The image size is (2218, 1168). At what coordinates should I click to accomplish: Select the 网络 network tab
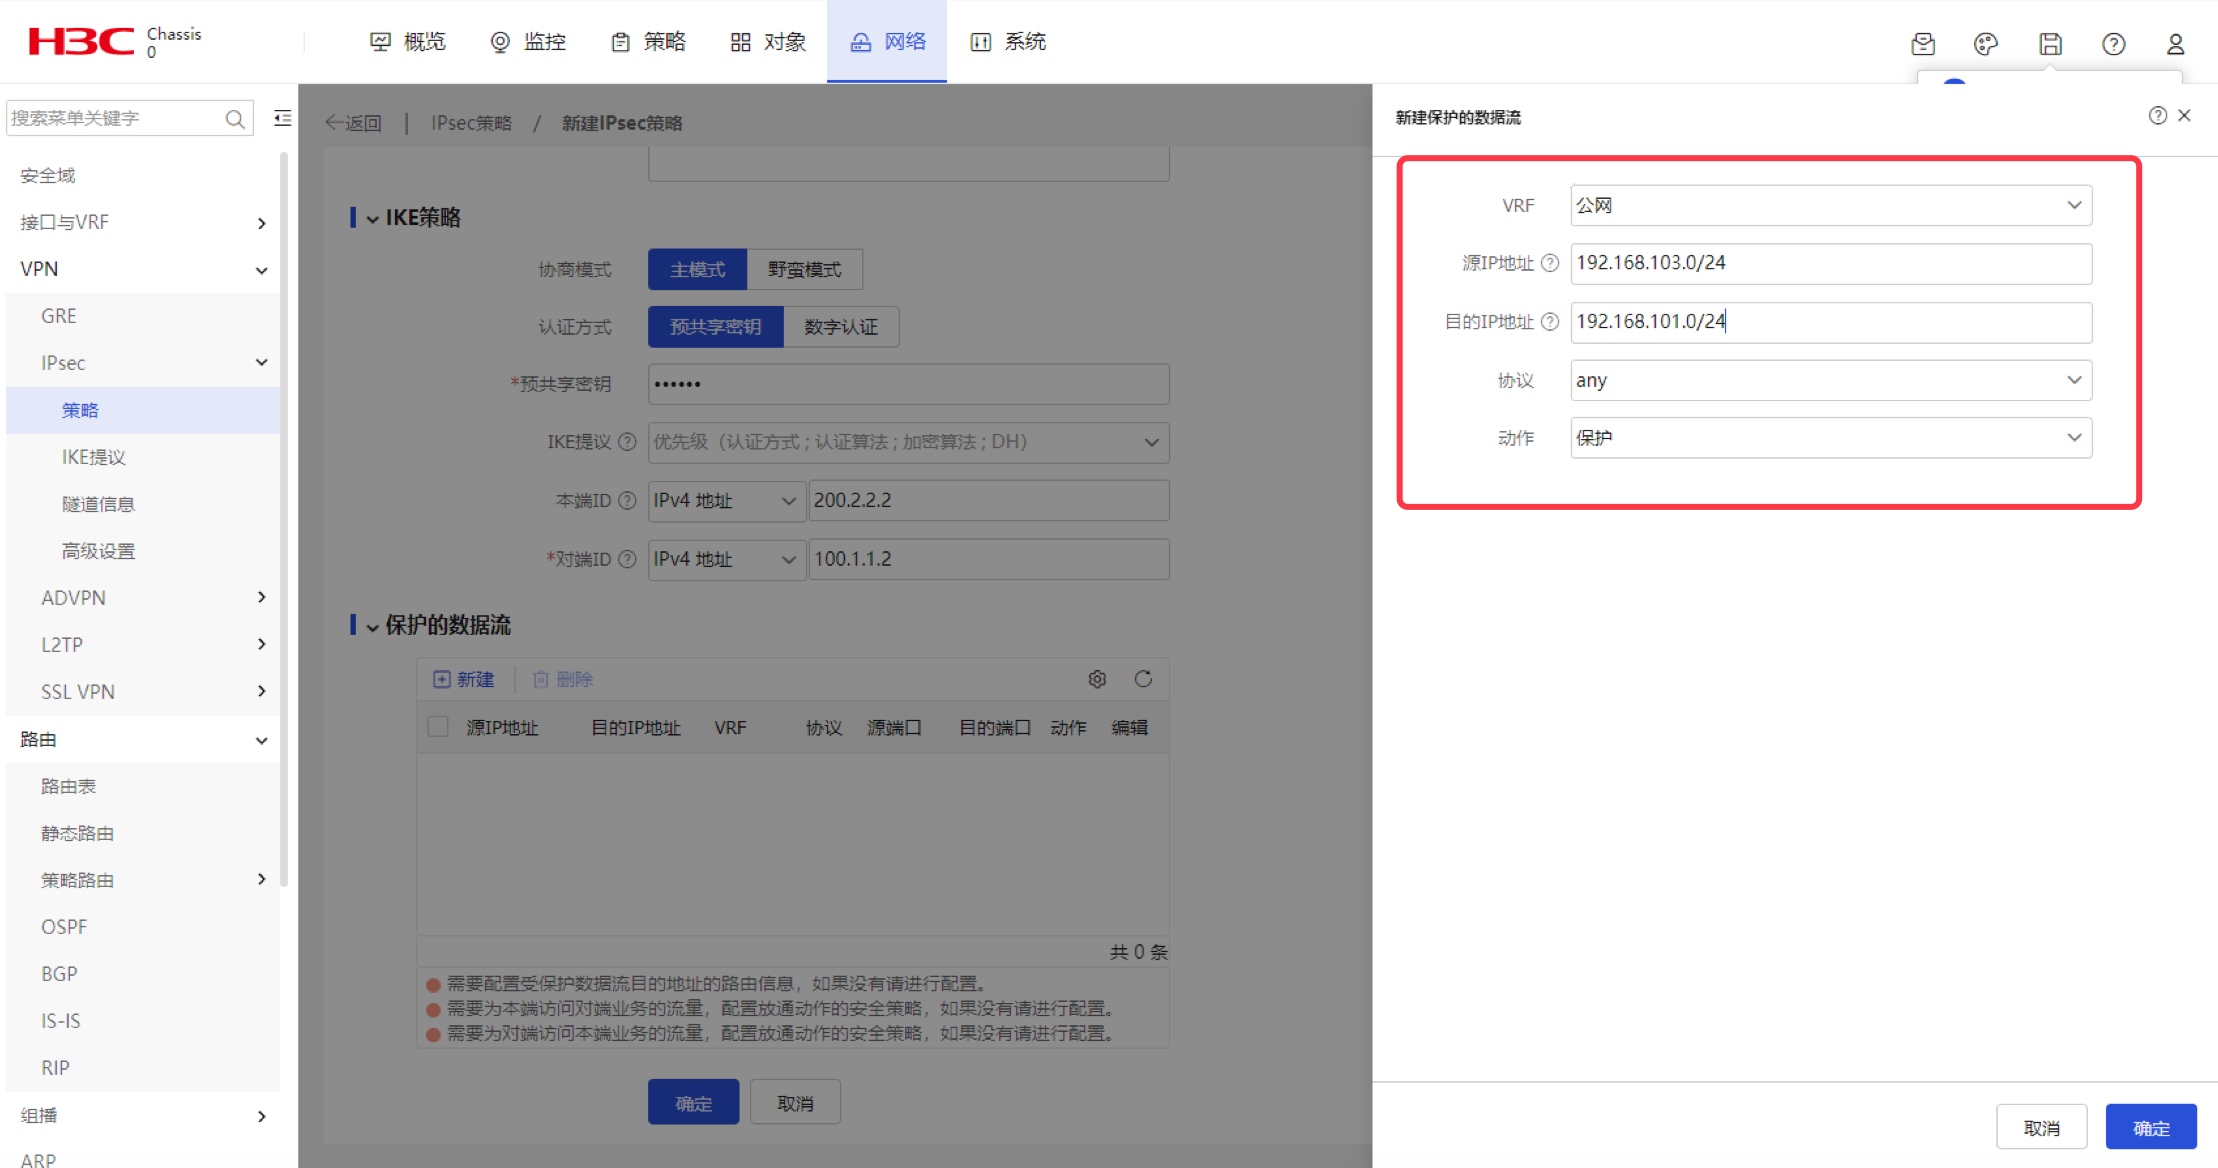pos(887,42)
